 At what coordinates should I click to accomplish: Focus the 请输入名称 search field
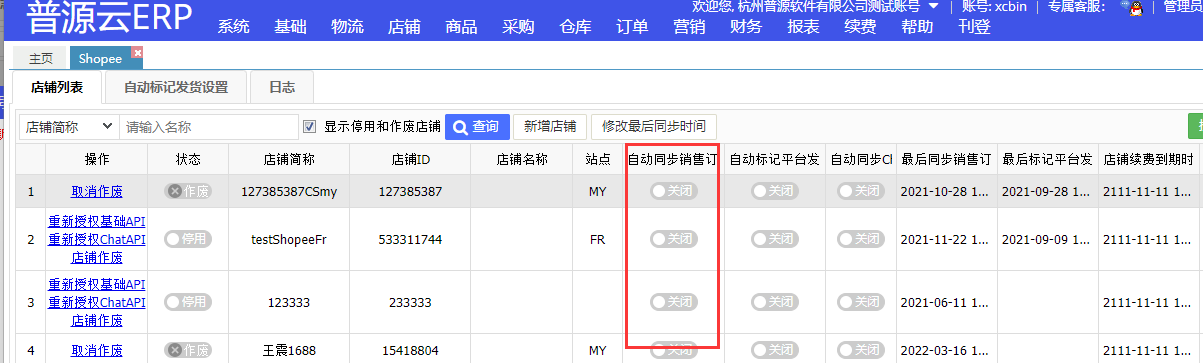click(x=208, y=127)
